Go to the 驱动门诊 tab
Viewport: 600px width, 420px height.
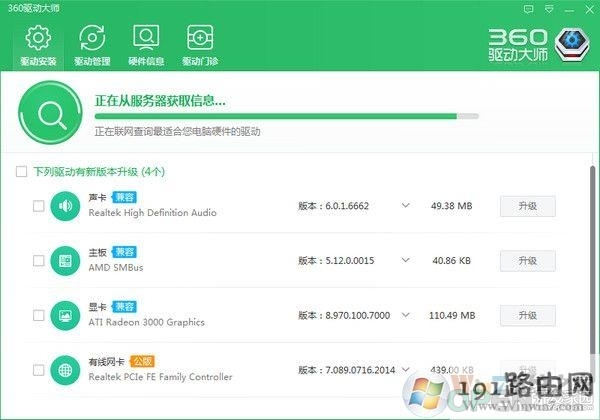click(x=200, y=45)
